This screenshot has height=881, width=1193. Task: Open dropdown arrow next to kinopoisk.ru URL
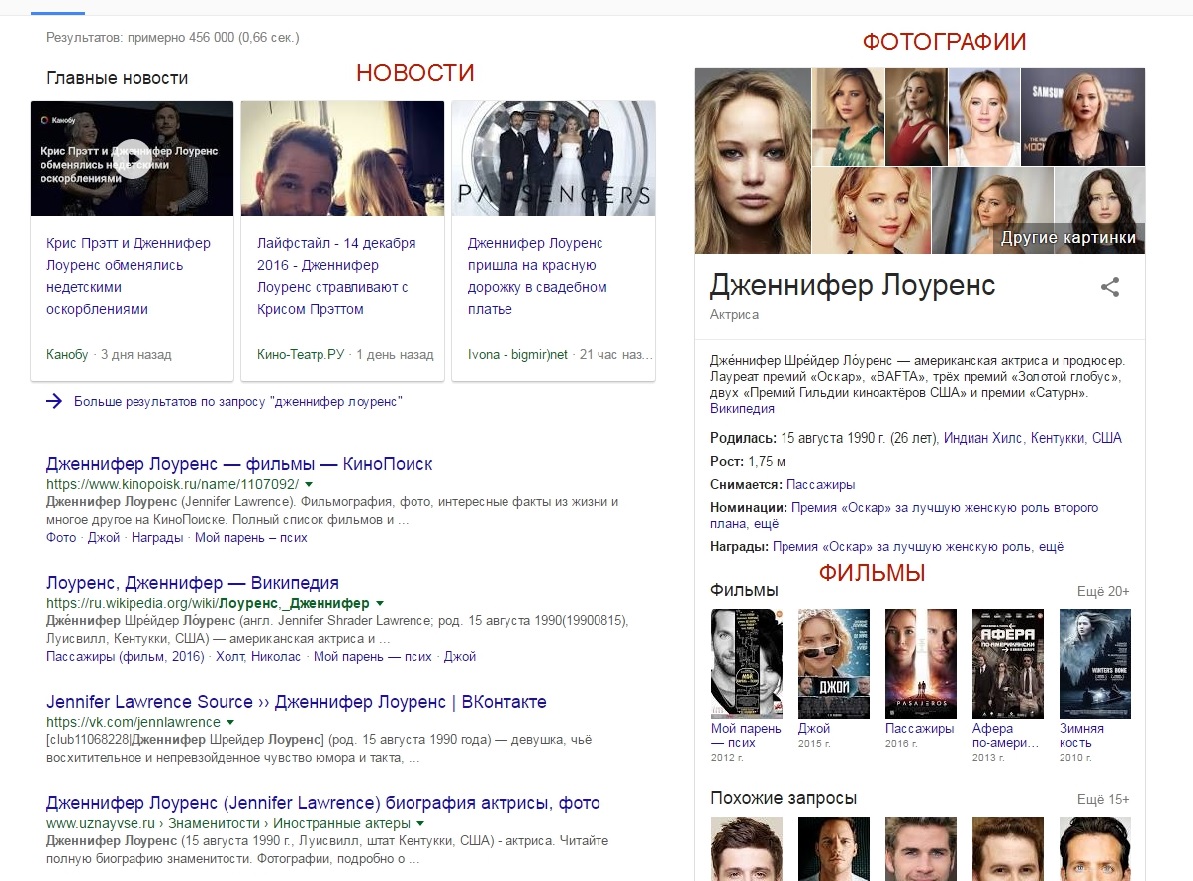pyautogui.click(x=308, y=484)
